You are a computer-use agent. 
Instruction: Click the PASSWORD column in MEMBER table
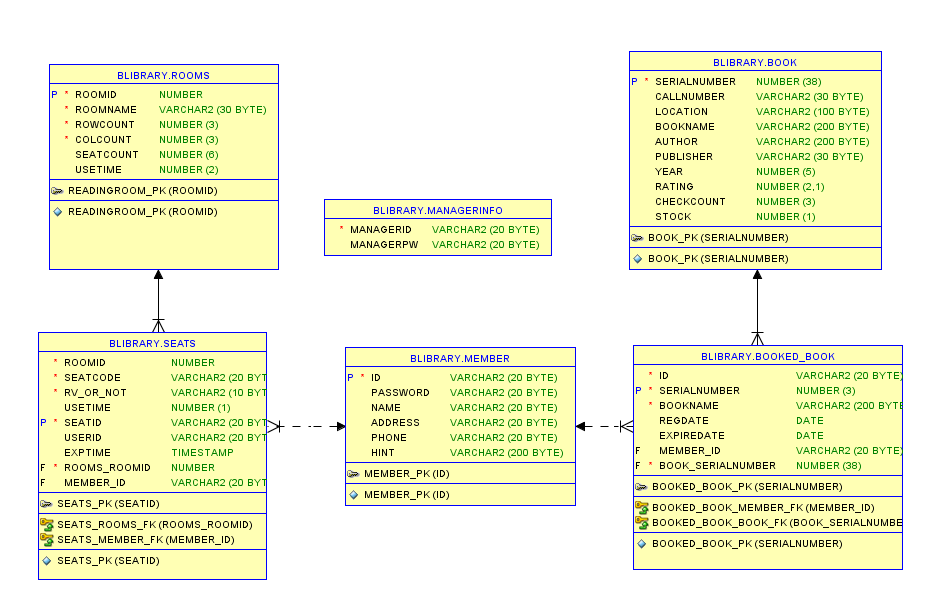pyautogui.click(x=400, y=393)
